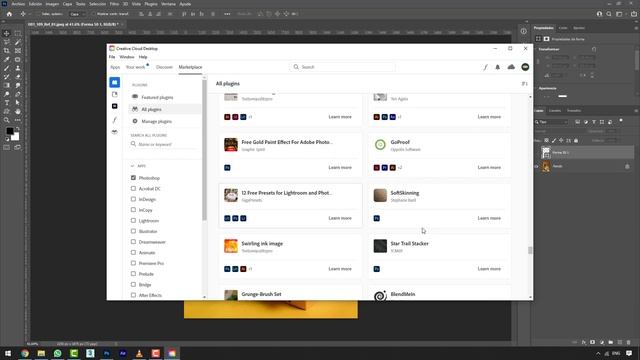Screen dimensions: 640x360
Task: Switch to the Discover tab
Action: click(164, 67)
